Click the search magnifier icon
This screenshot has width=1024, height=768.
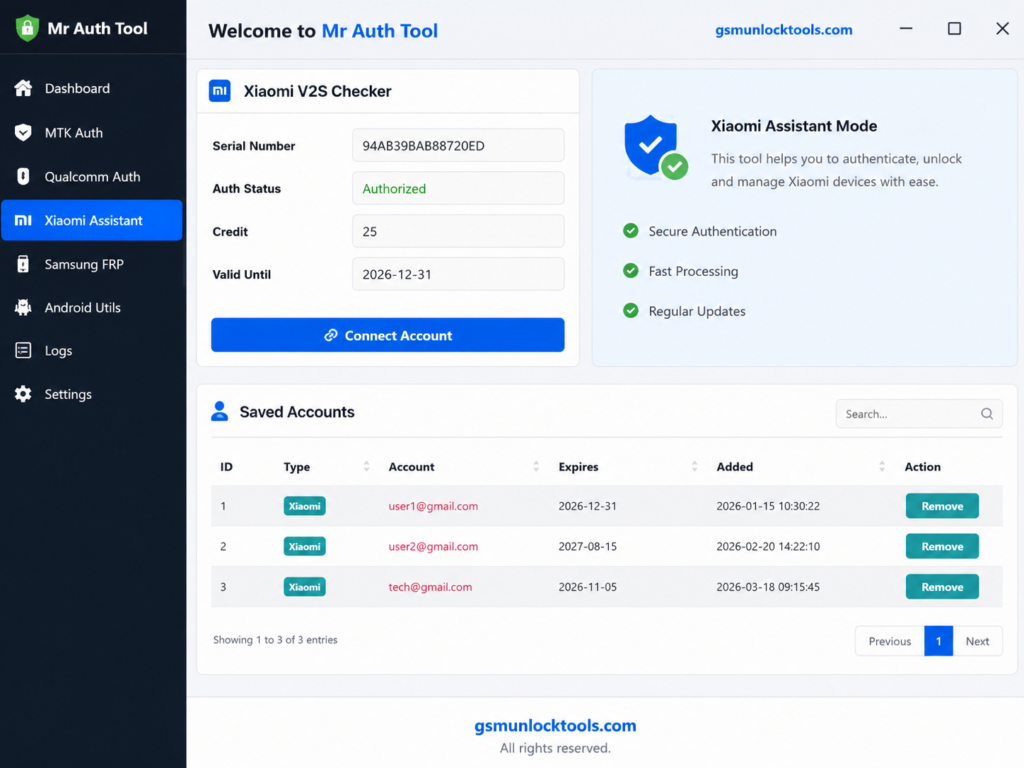click(x=987, y=413)
